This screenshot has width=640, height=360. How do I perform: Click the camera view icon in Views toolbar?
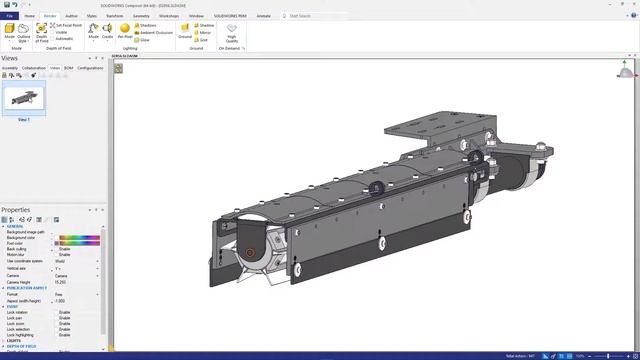click(x=34, y=75)
